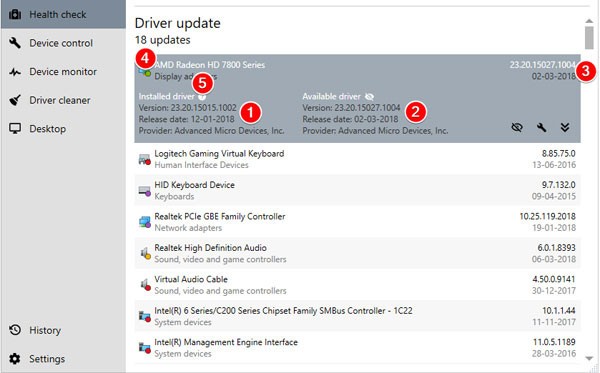Click the wrench icon in AMD Radeon row
The image size is (600, 373).
click(x=541, y=127)
